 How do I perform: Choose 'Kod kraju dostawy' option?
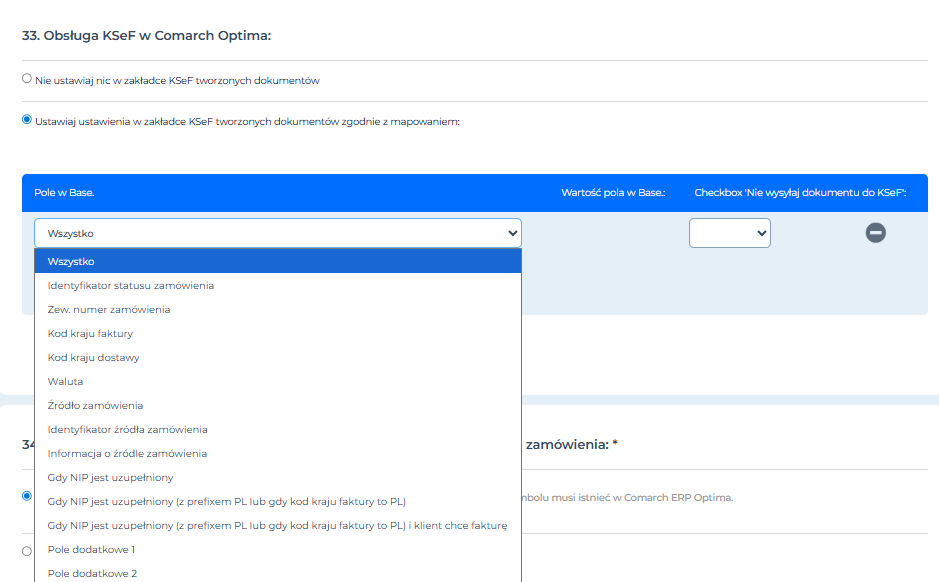pos(278,357)
